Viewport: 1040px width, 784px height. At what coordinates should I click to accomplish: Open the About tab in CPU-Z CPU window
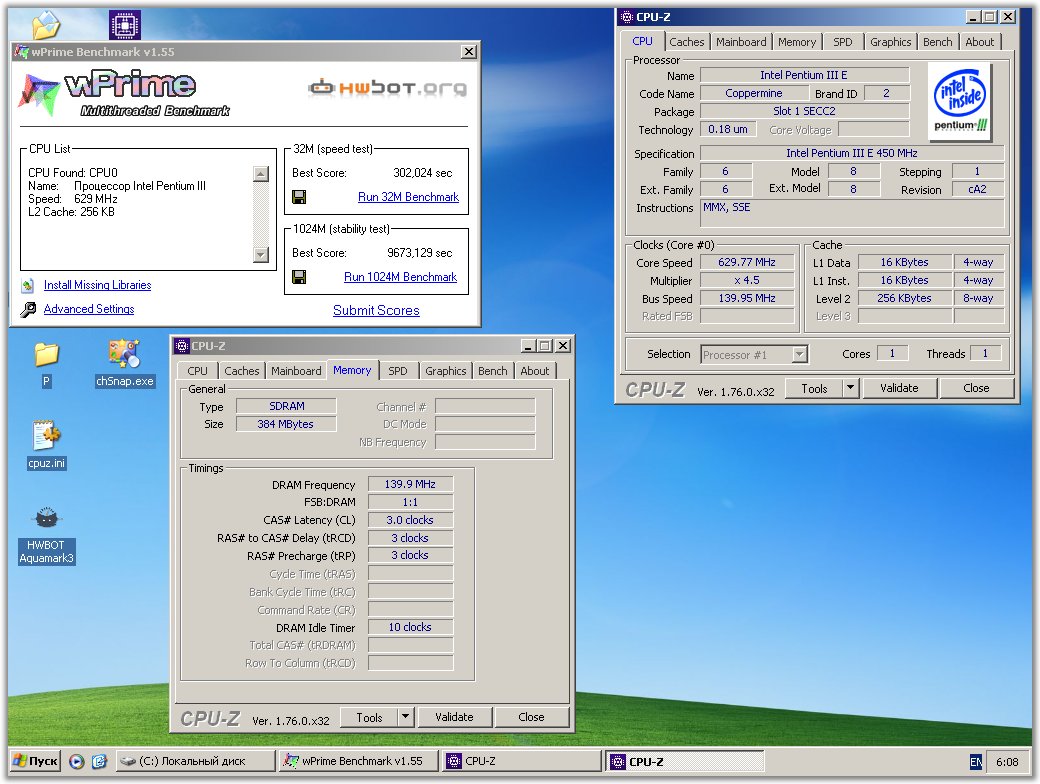click(x=980, y=42)
